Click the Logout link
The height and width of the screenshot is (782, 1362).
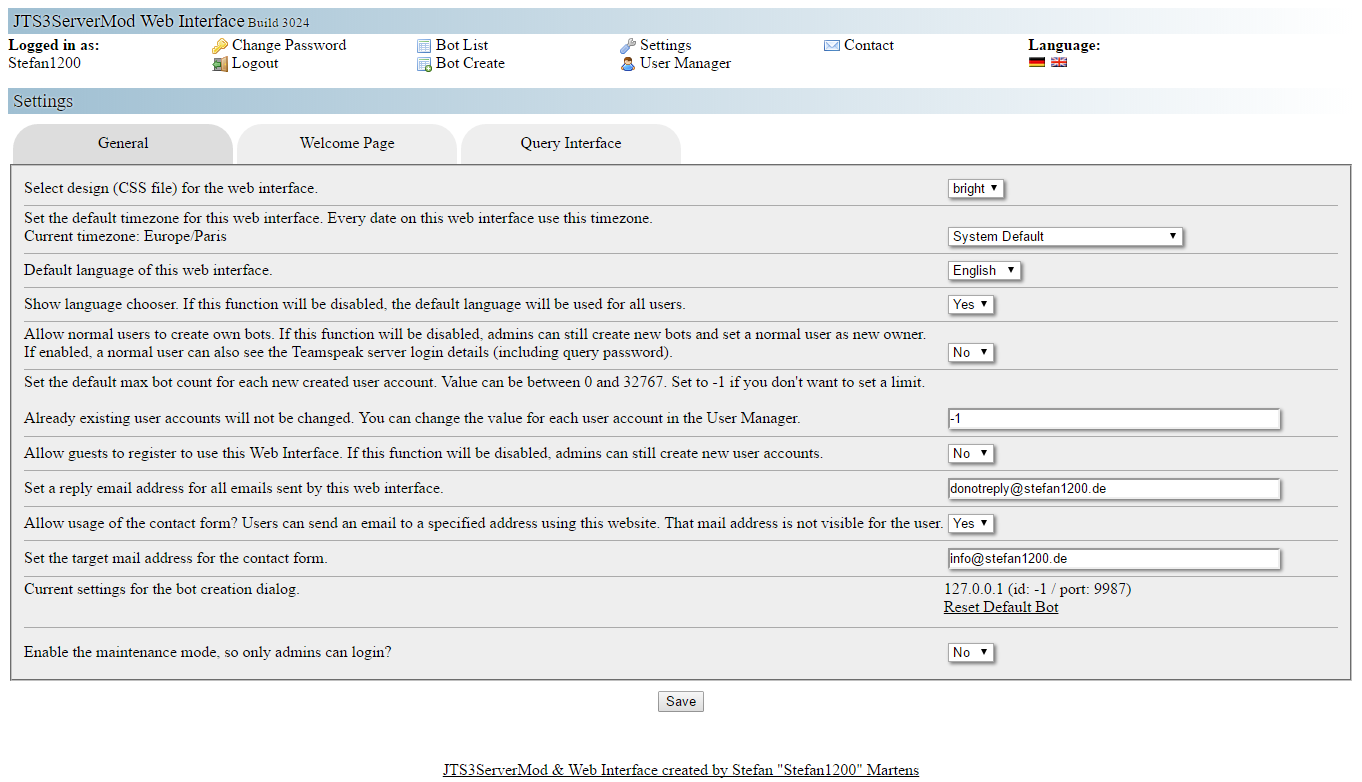pyautogui.click(x=255, y=63)
